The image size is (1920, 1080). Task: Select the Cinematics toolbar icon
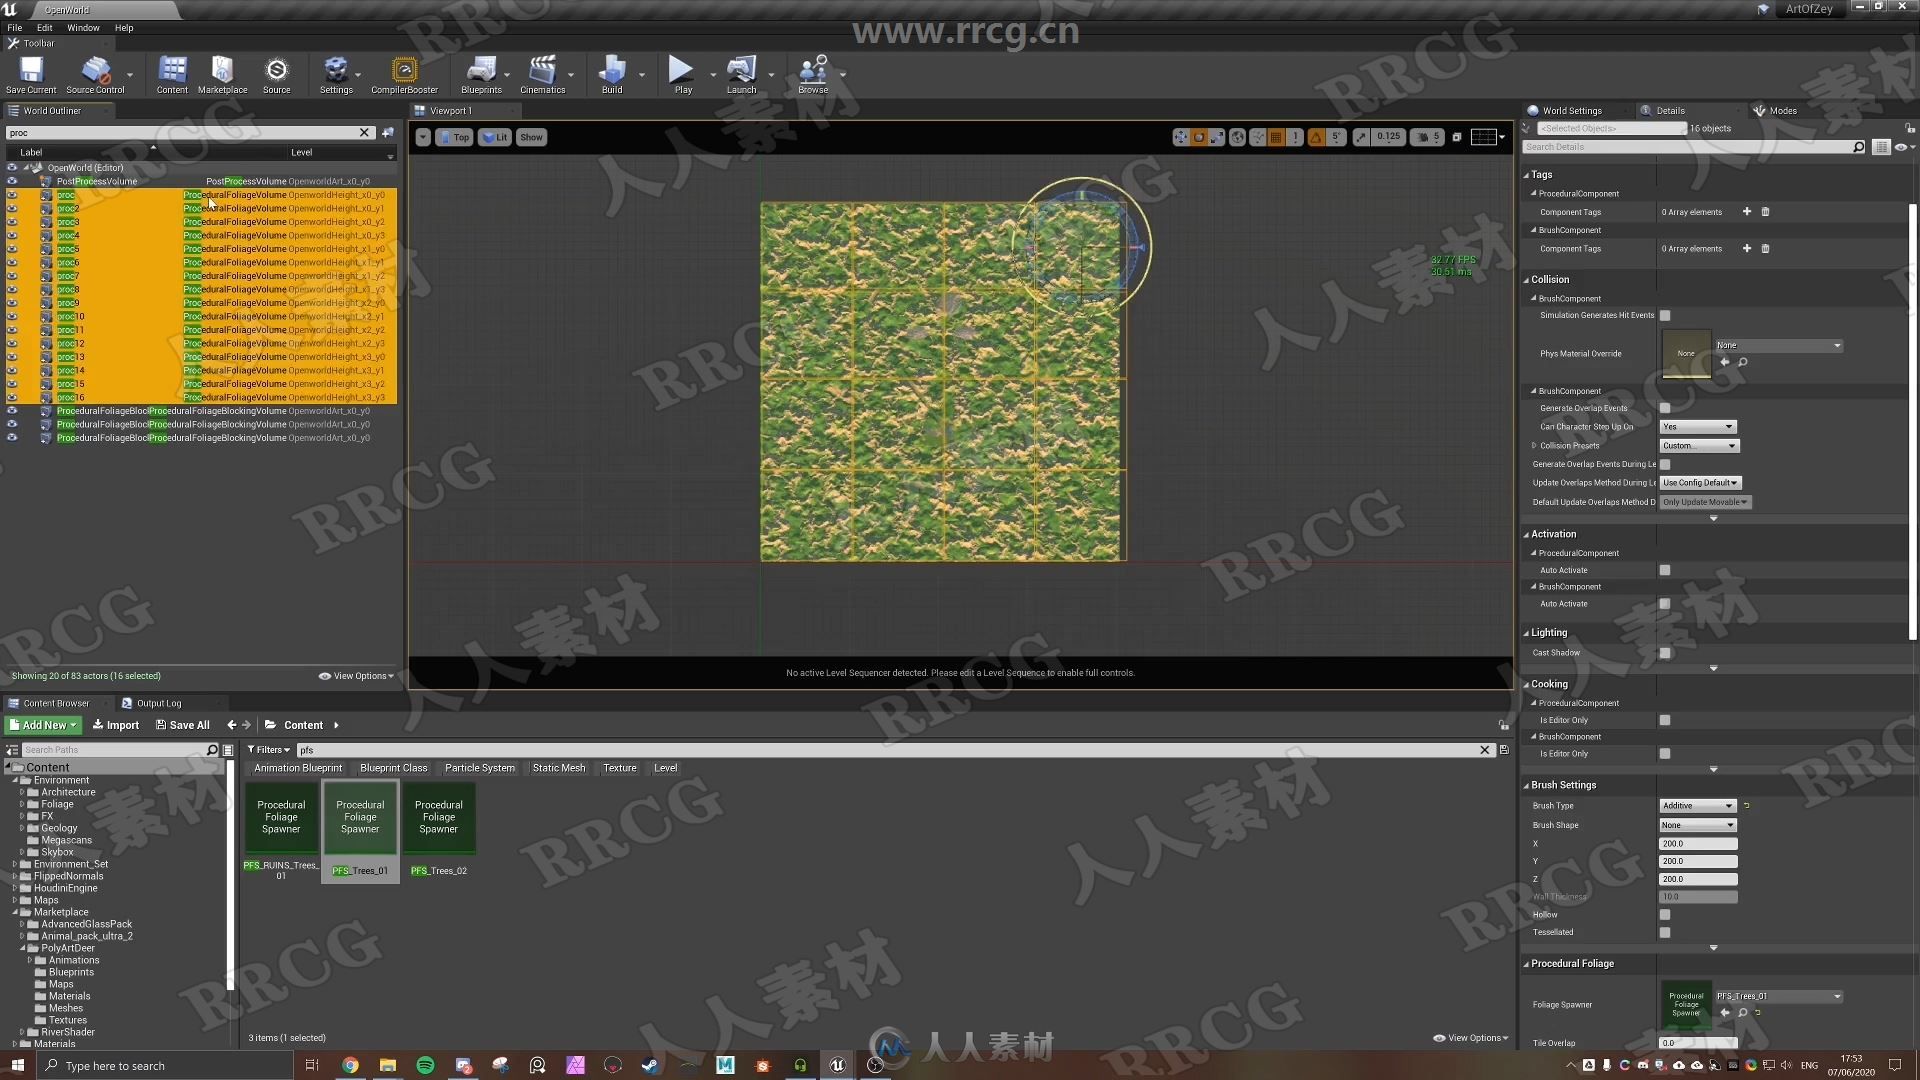[542, 73]
